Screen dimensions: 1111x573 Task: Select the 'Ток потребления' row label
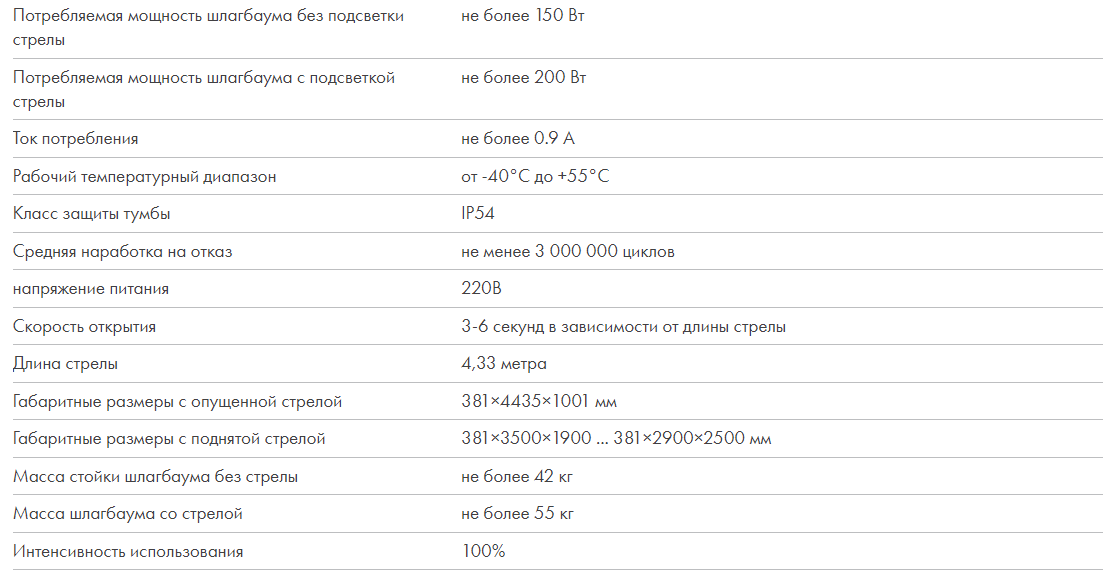pos(75,139)
